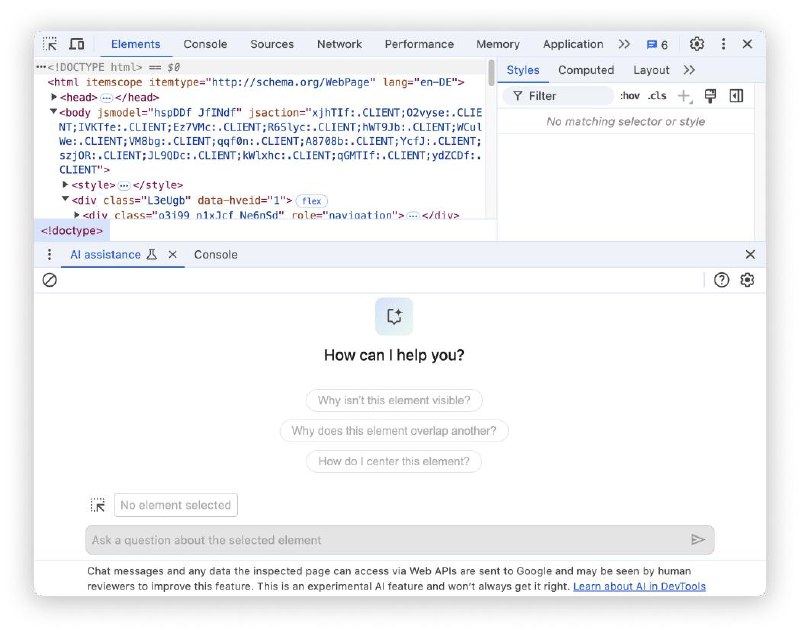Screen dimensions: 800x633
Task: Select the AI assistance drawer tab
Action: click(x=106, y=255)
